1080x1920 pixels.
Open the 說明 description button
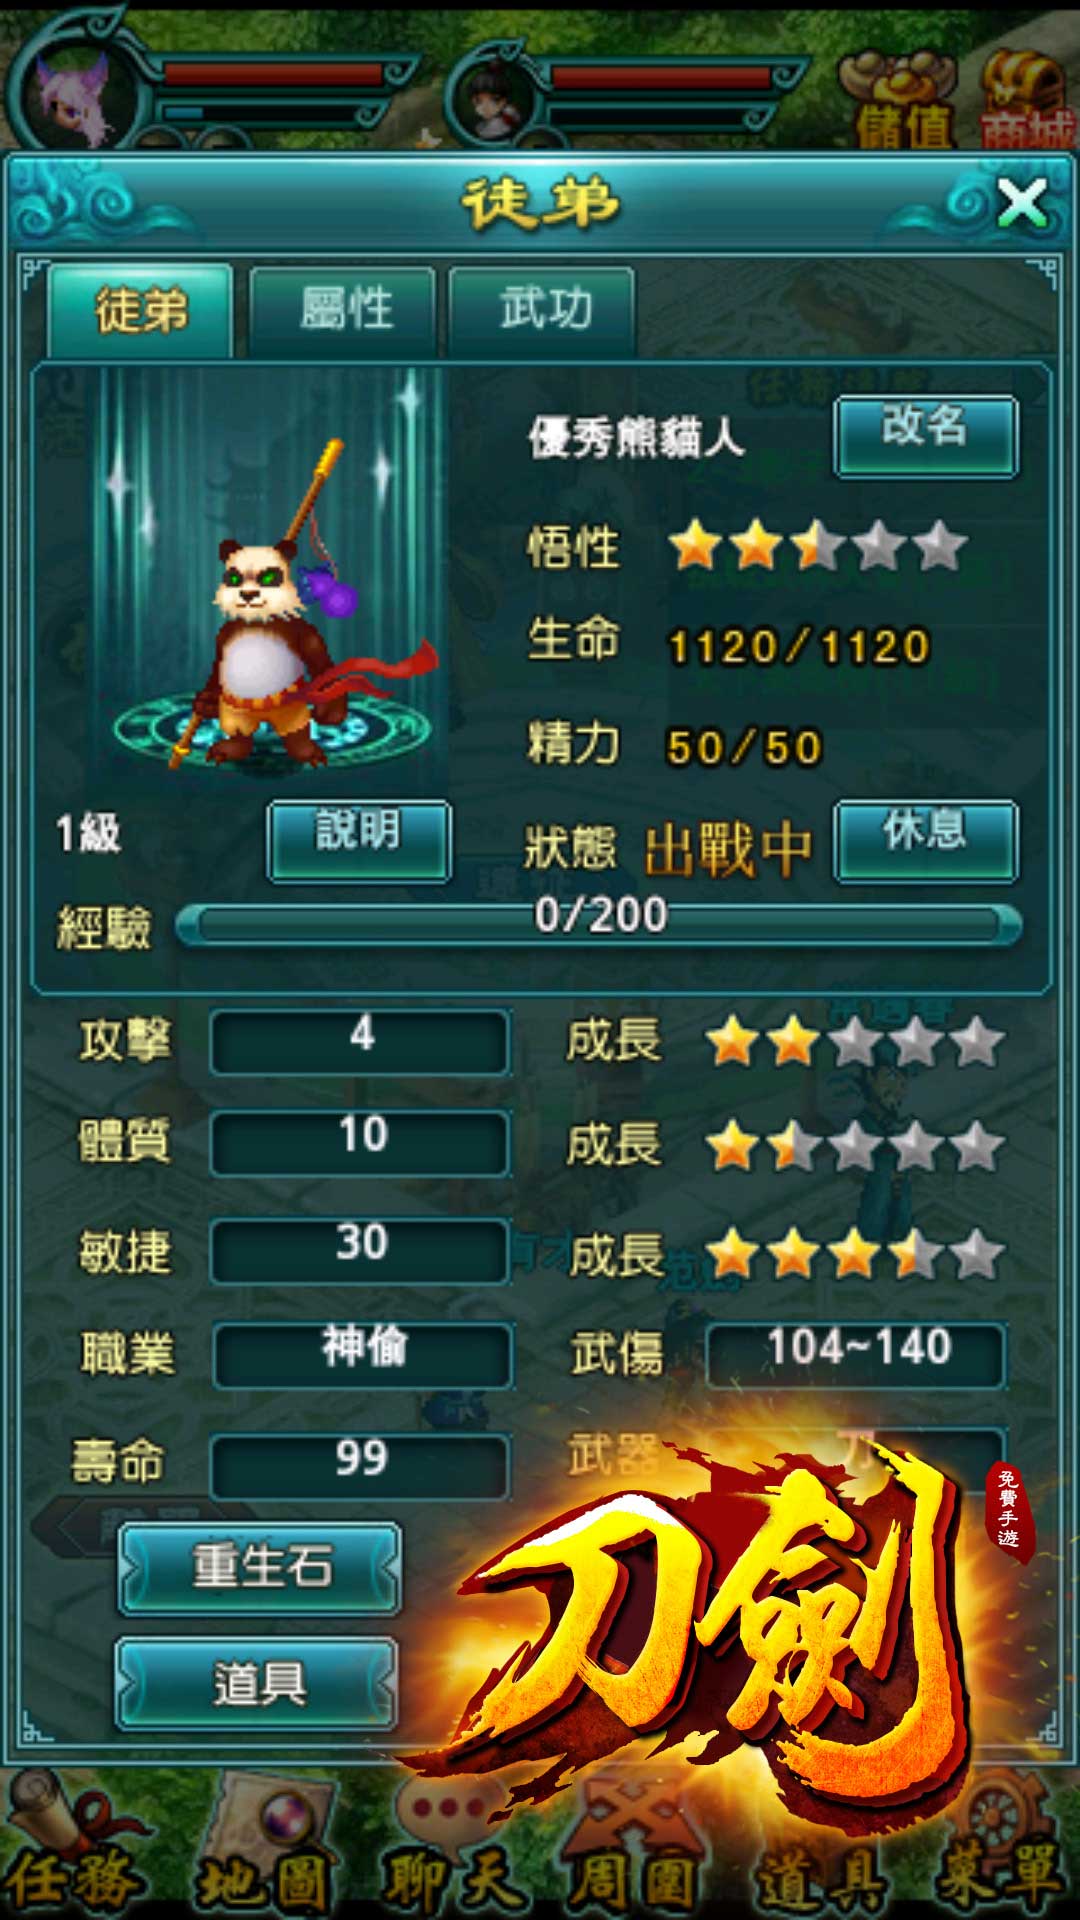click(358, 840)
